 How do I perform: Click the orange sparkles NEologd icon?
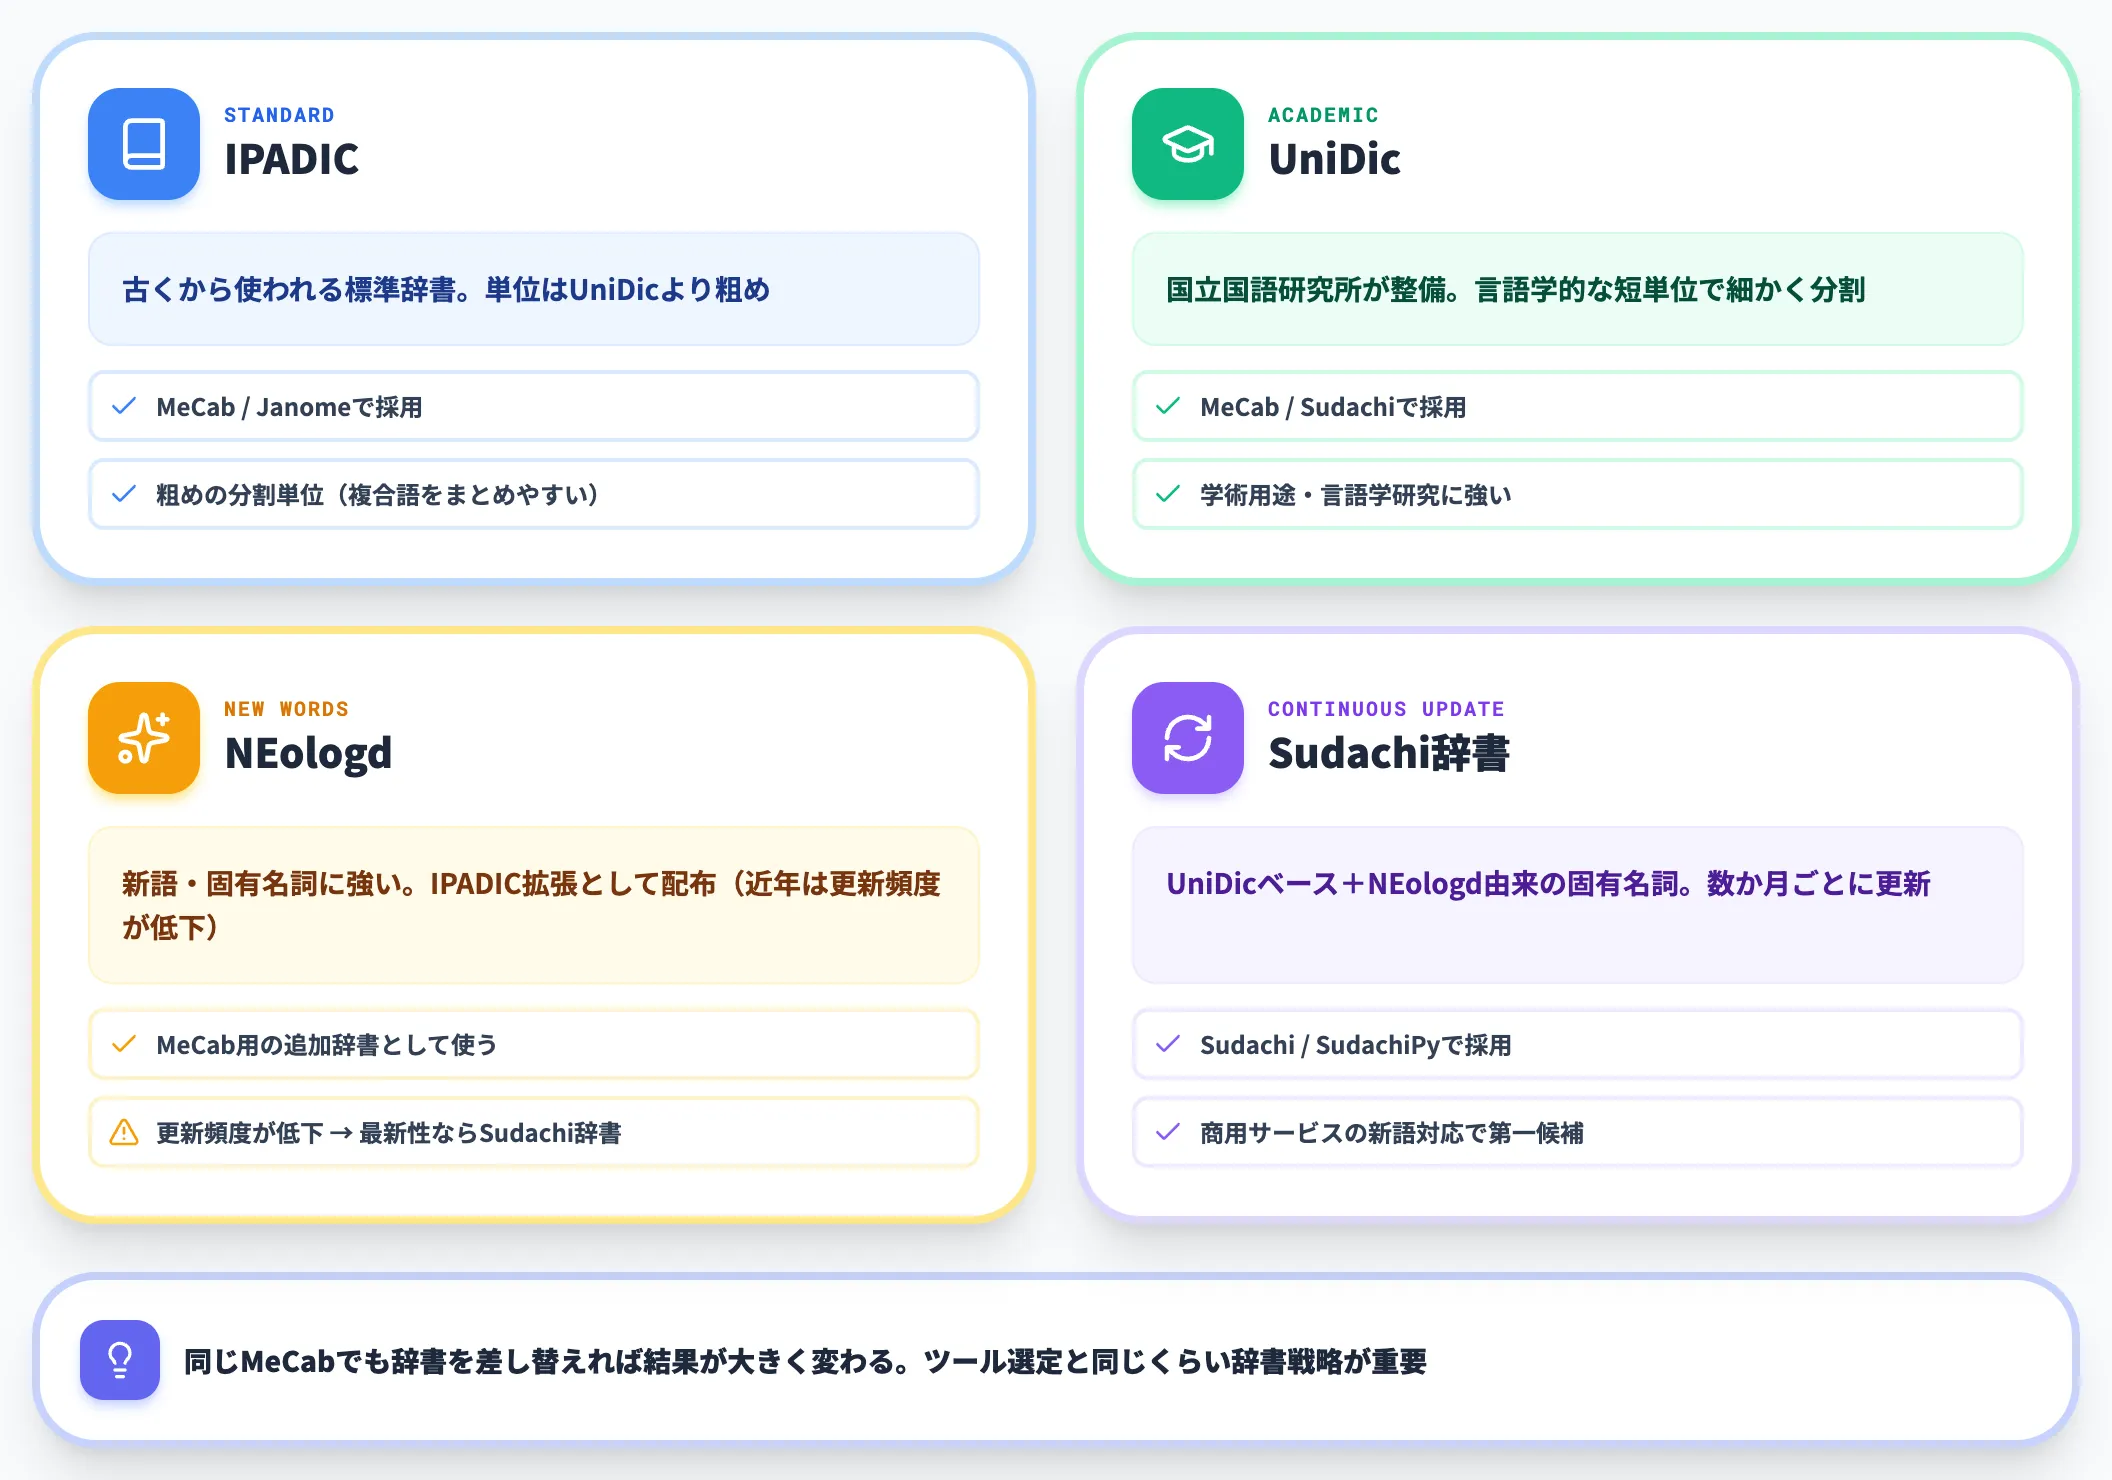coord(144,738)
